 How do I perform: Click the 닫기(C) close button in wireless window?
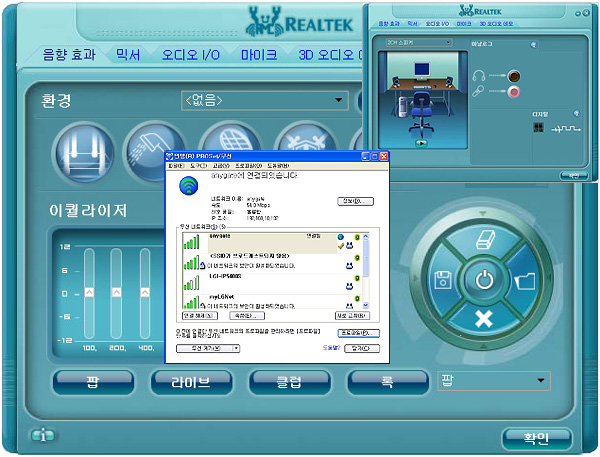(362, 348)
